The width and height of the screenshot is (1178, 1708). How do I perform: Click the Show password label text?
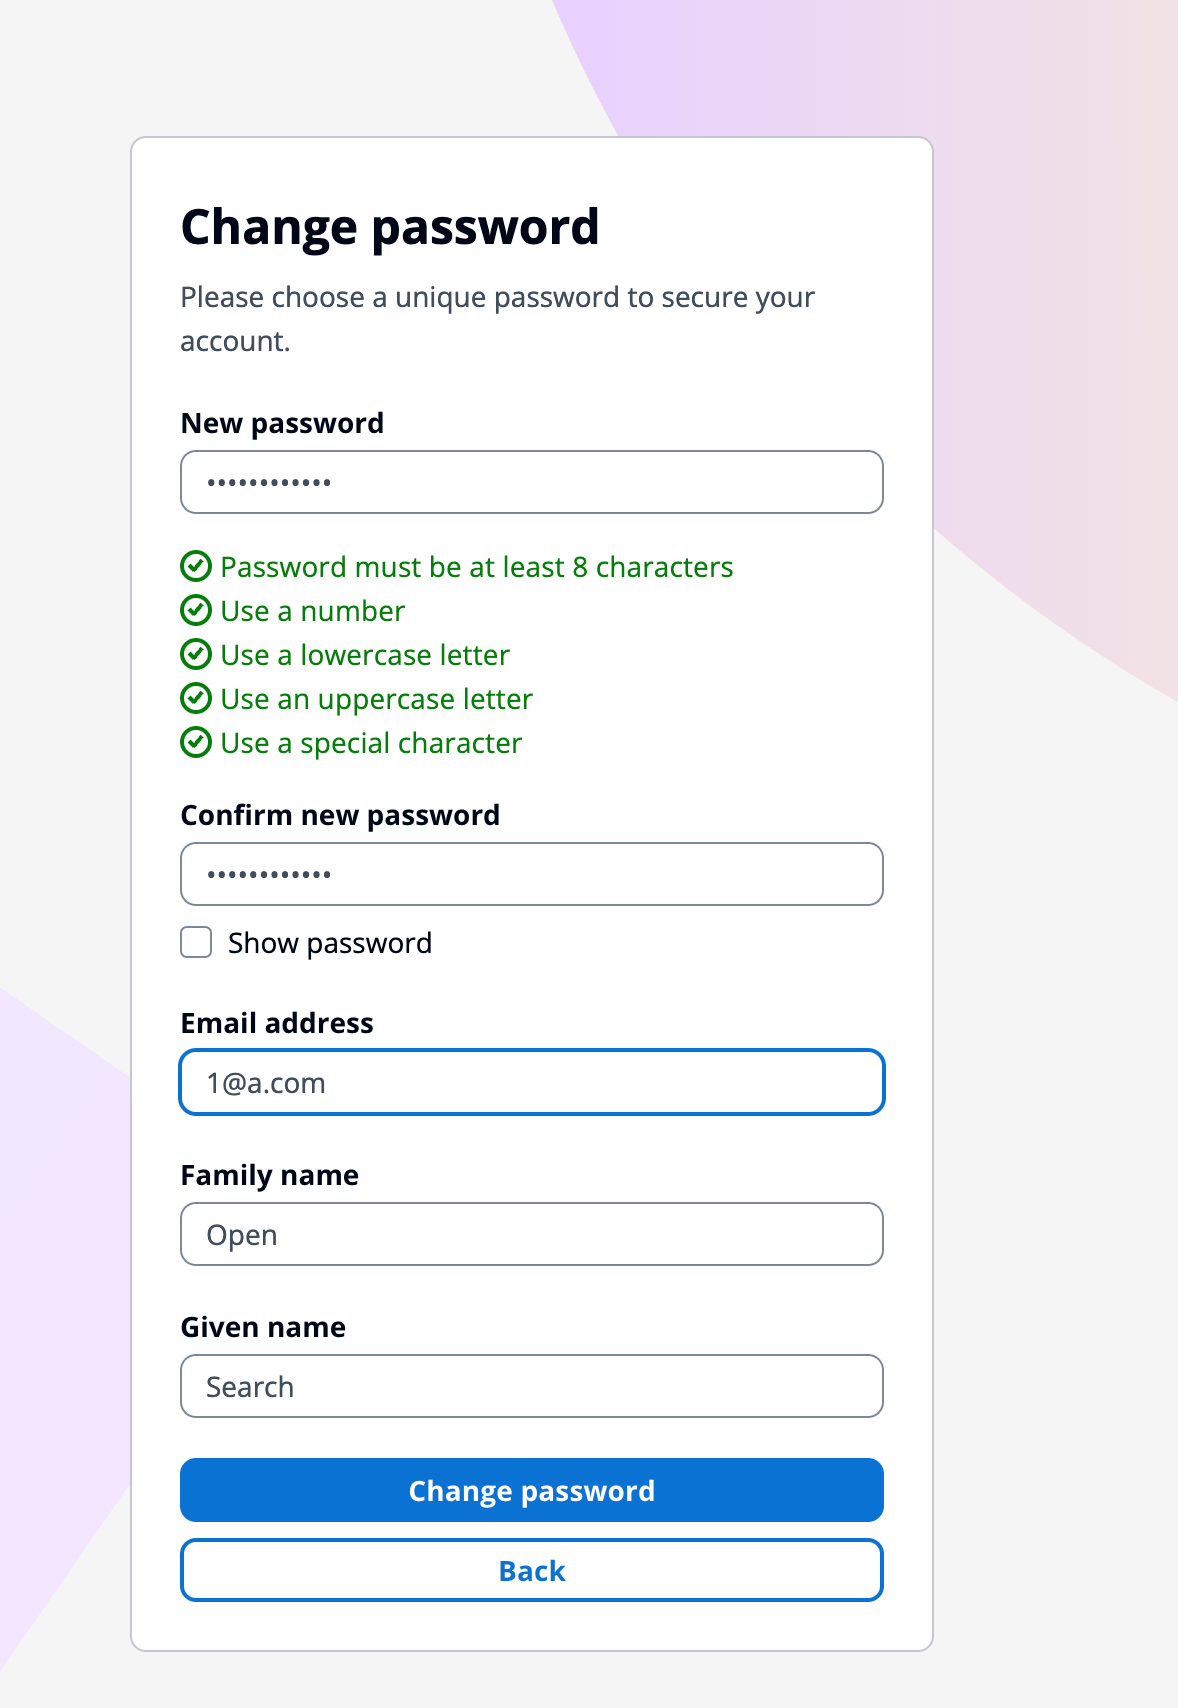click(x=329, y=943)
